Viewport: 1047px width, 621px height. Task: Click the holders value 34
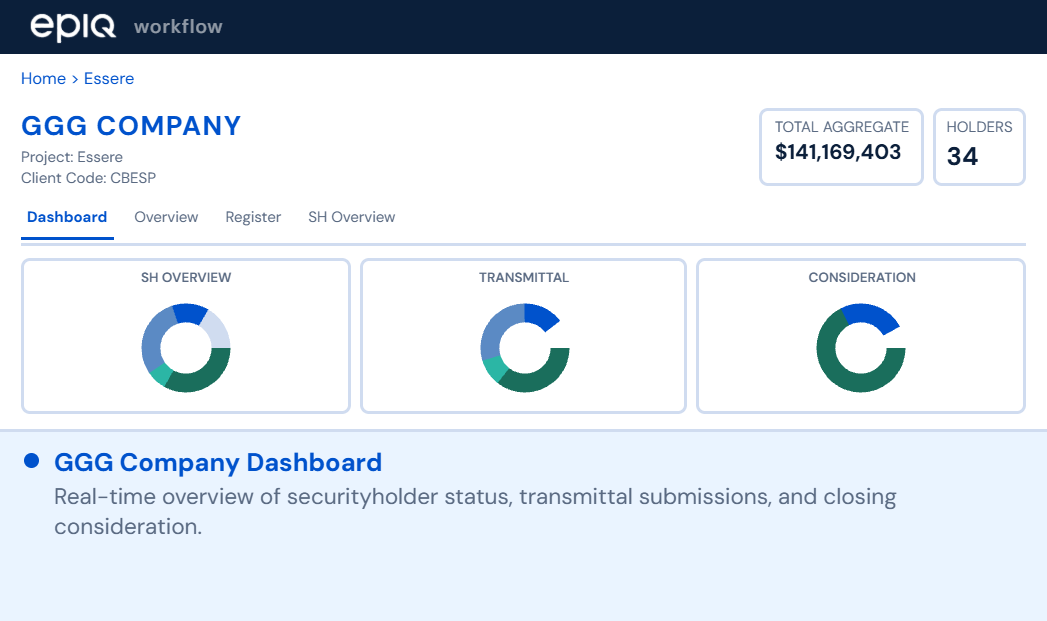[x=962, y=156]
